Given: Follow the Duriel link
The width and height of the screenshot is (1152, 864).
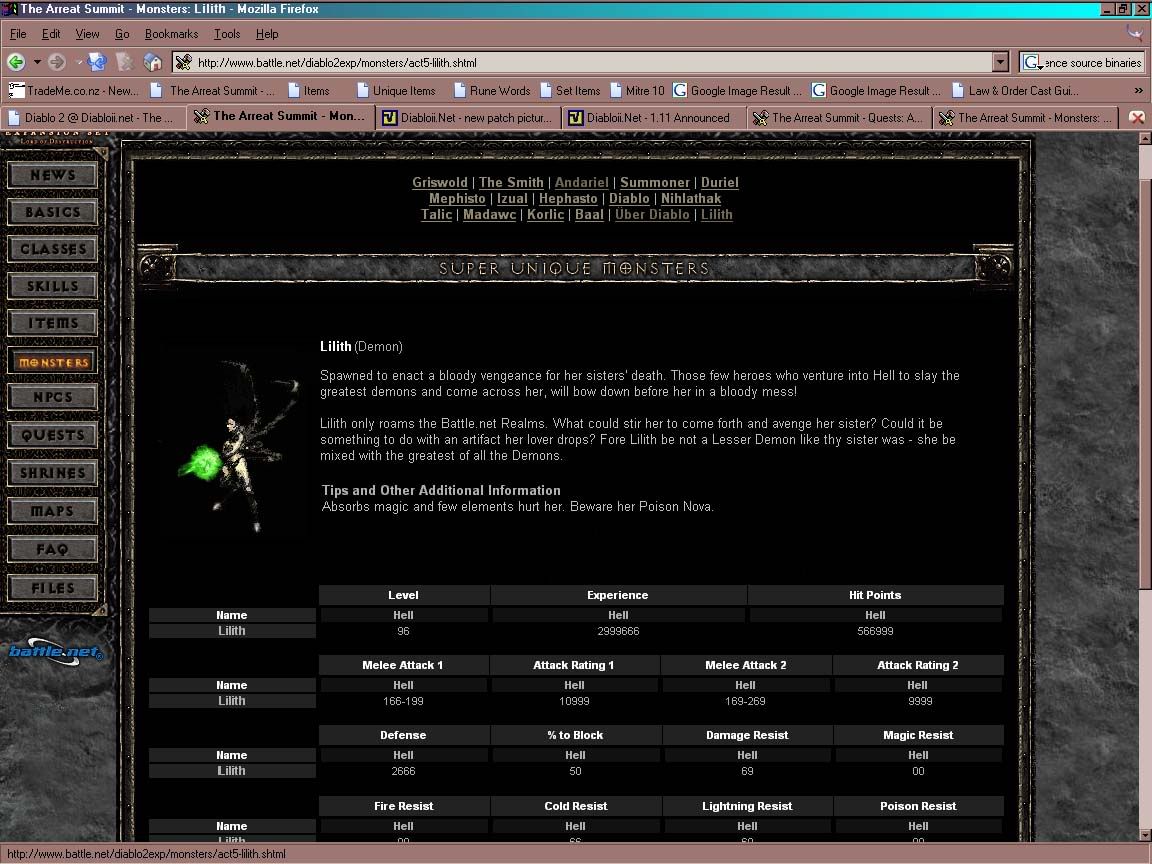Looking at the screenshot, I should click(x=720, y=182).
